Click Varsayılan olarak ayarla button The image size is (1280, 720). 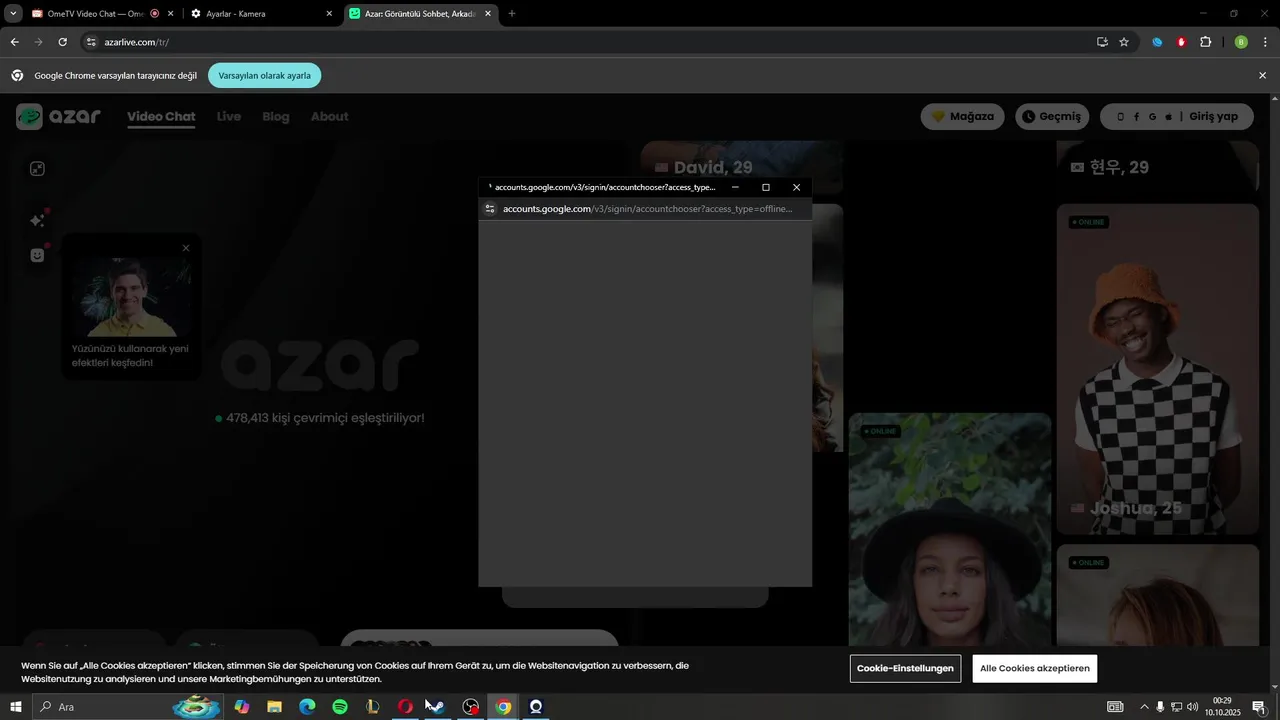coord(265,76)
